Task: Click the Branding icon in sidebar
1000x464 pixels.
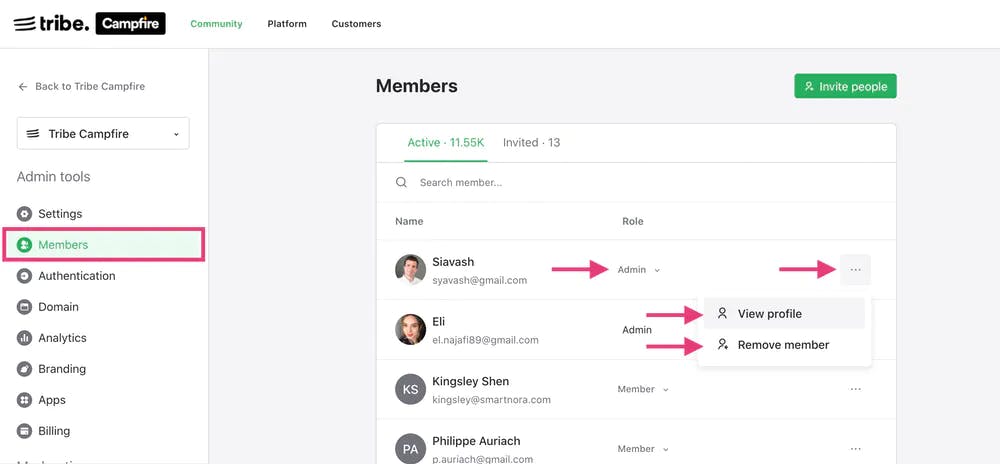Action: (x=25, y=369)
